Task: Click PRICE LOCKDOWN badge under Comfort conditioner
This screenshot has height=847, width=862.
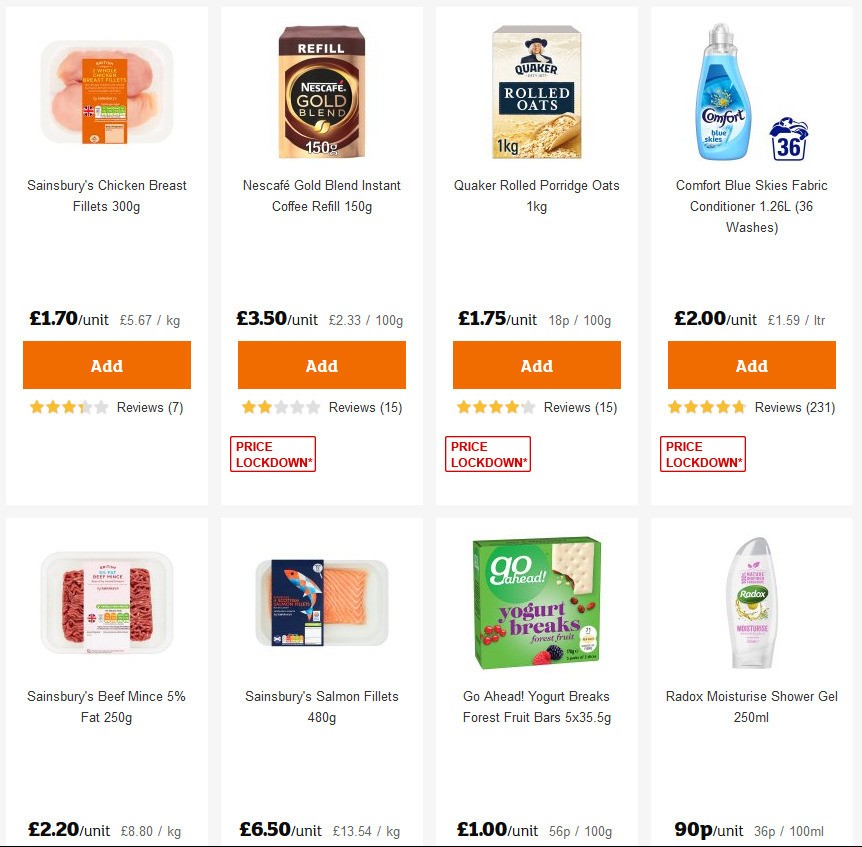Action: [703, 453]
